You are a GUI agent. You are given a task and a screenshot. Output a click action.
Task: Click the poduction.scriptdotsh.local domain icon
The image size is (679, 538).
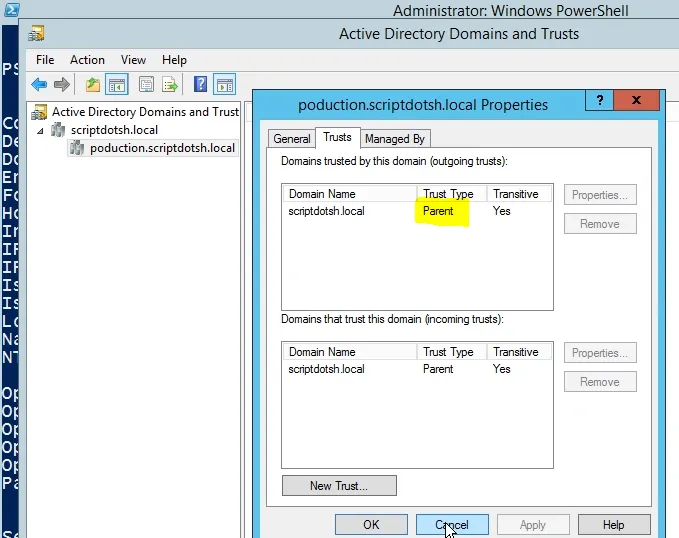pos(77,148)
